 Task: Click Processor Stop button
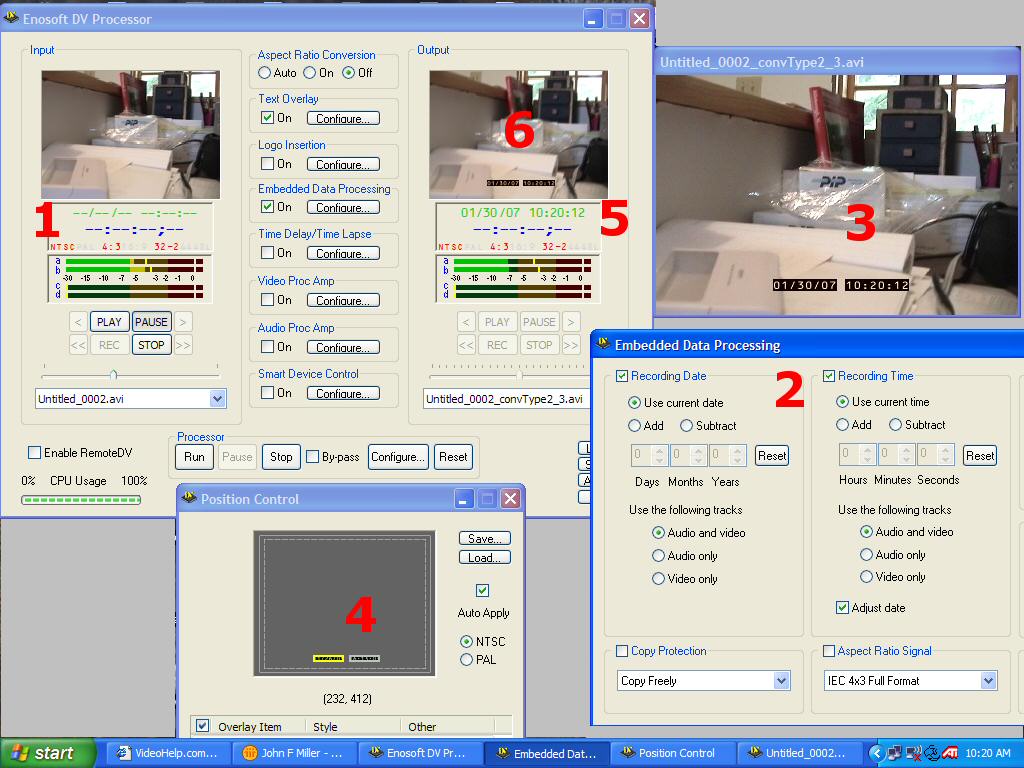[281, 456]
